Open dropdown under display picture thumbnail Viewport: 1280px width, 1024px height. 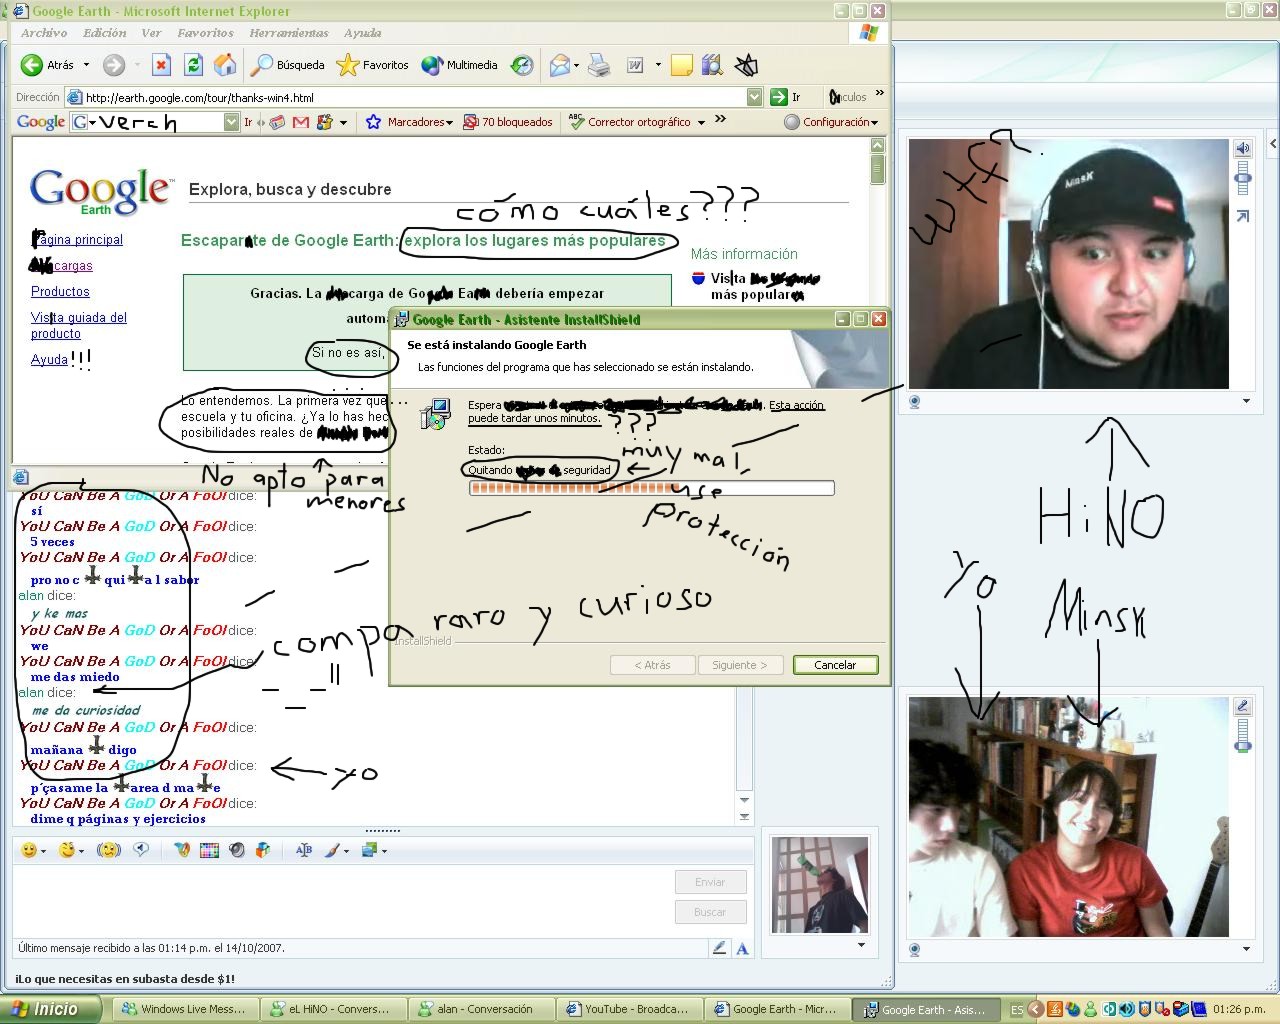coord(861,945)
